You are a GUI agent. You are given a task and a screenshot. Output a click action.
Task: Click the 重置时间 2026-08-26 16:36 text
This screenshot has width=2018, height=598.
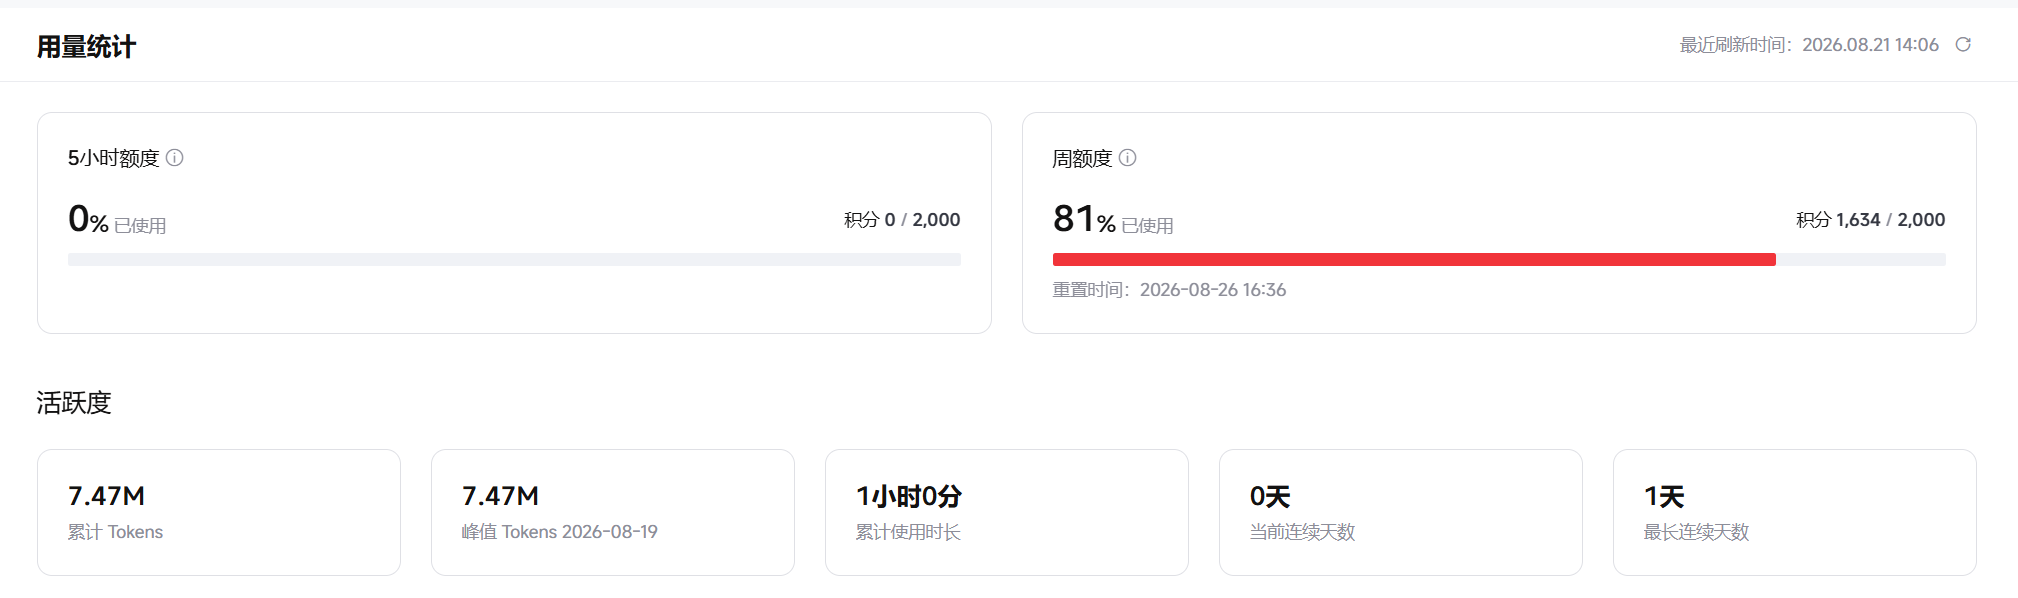click(x=1170, y=290)
